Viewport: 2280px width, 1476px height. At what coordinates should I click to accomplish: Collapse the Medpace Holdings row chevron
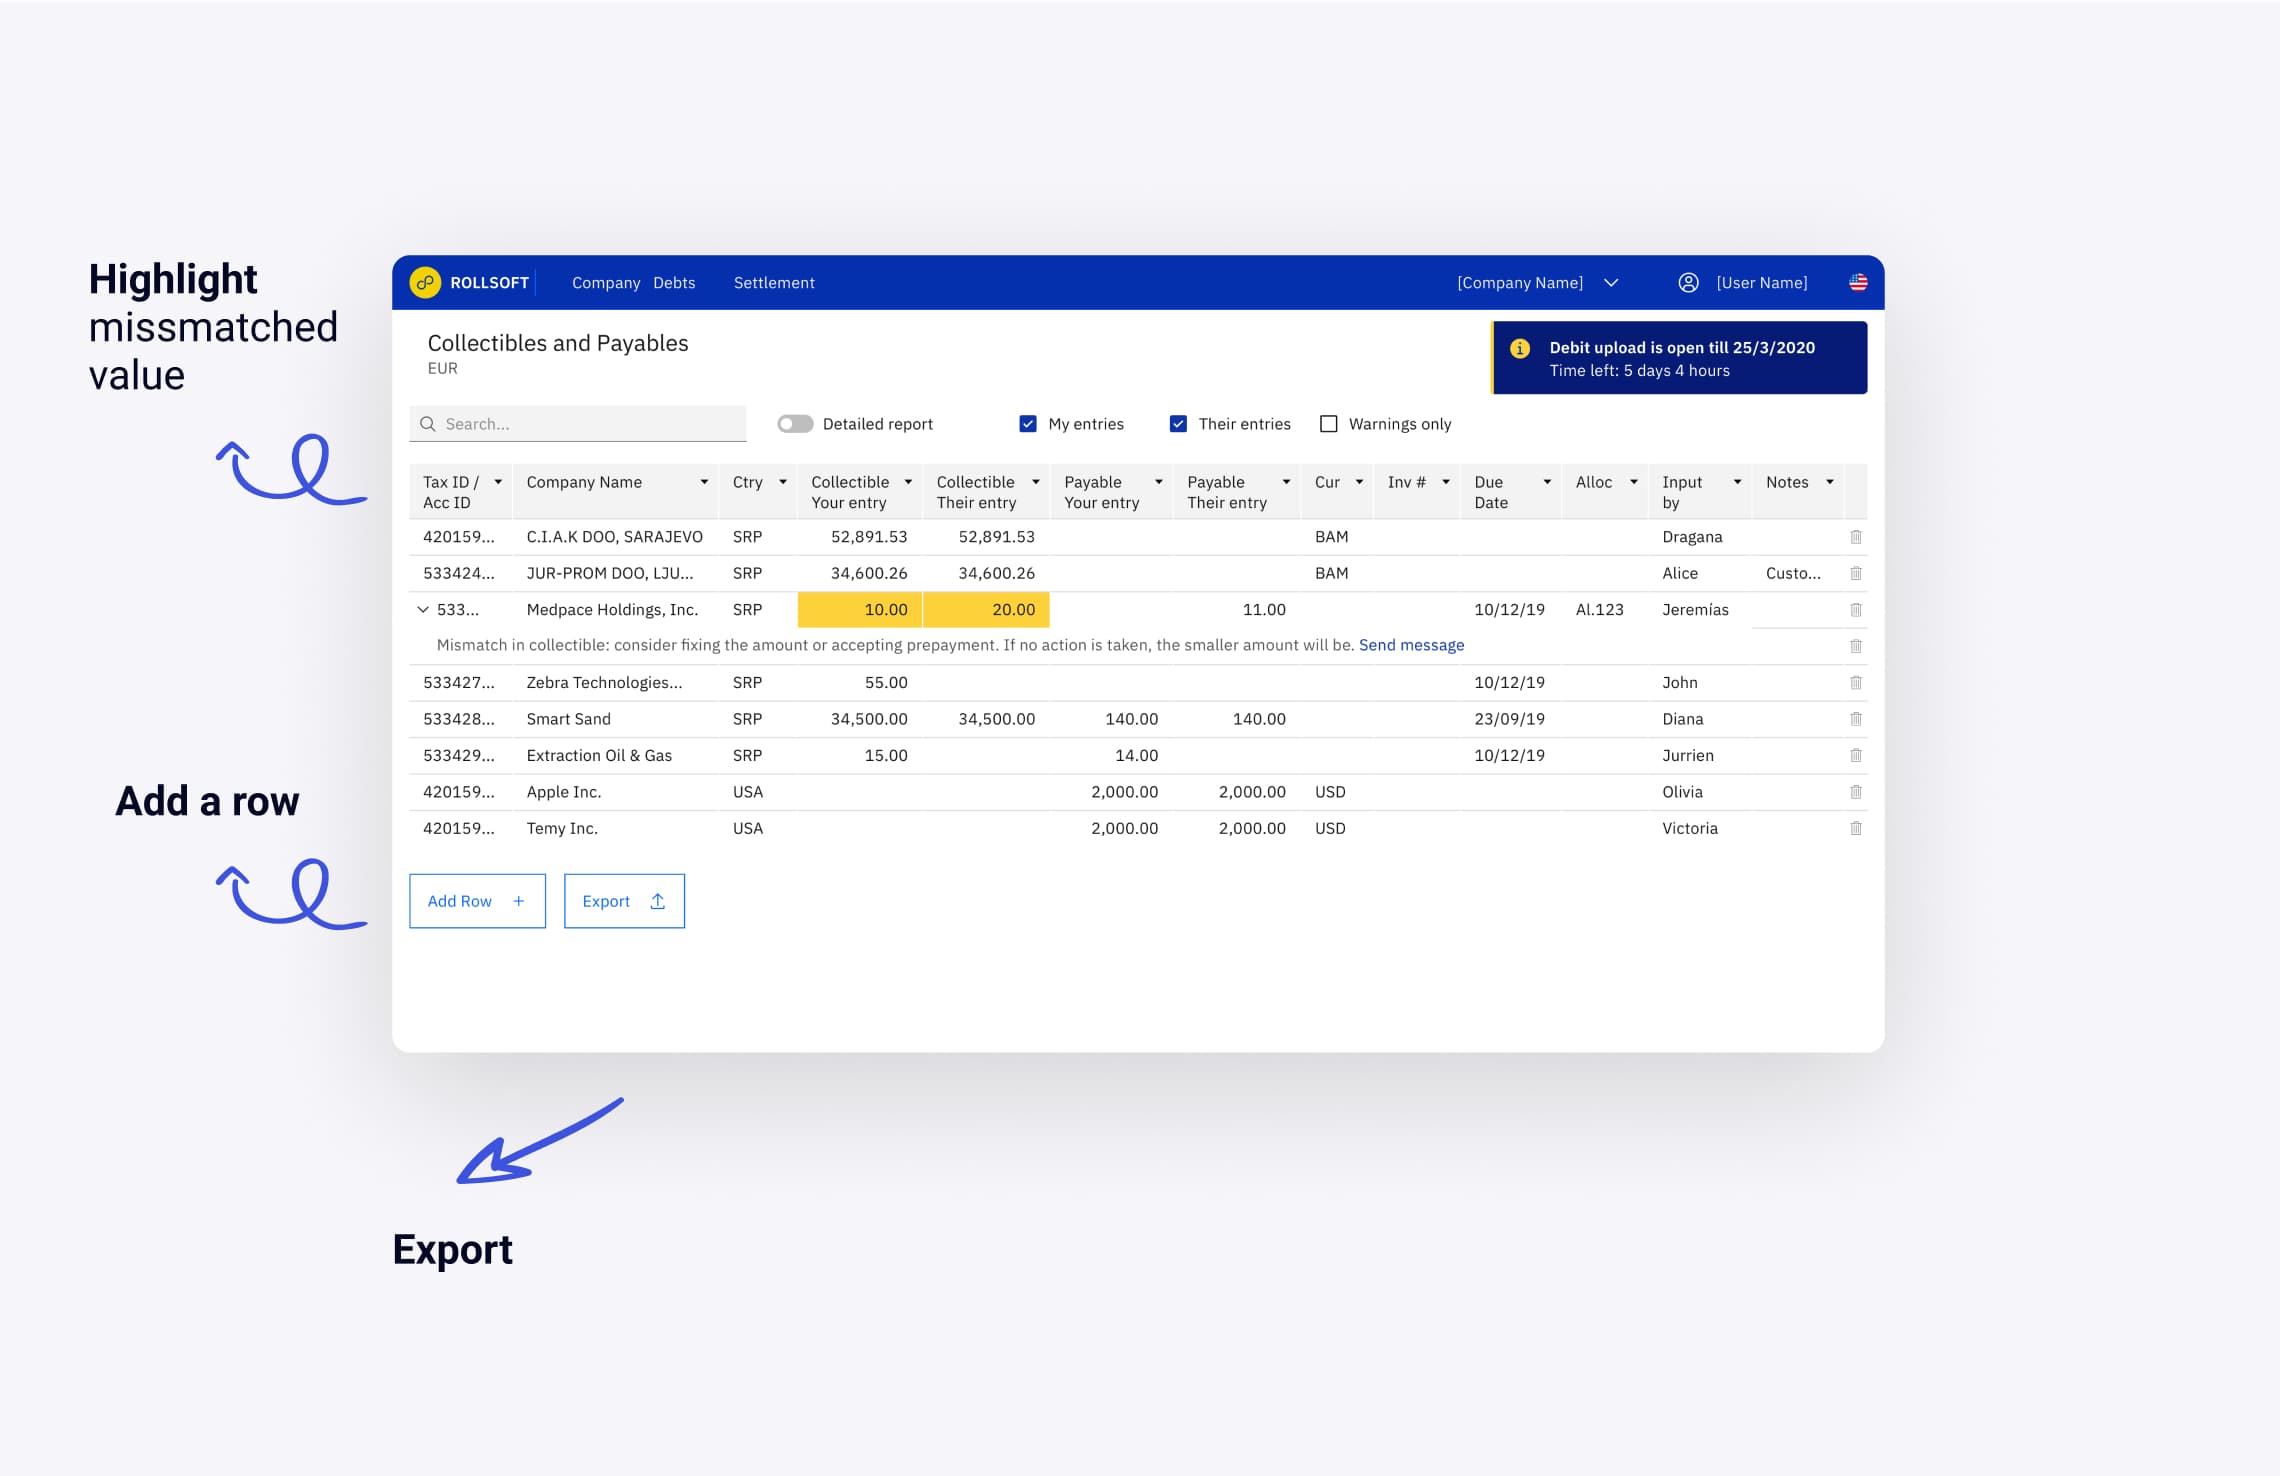click(423, 610)
